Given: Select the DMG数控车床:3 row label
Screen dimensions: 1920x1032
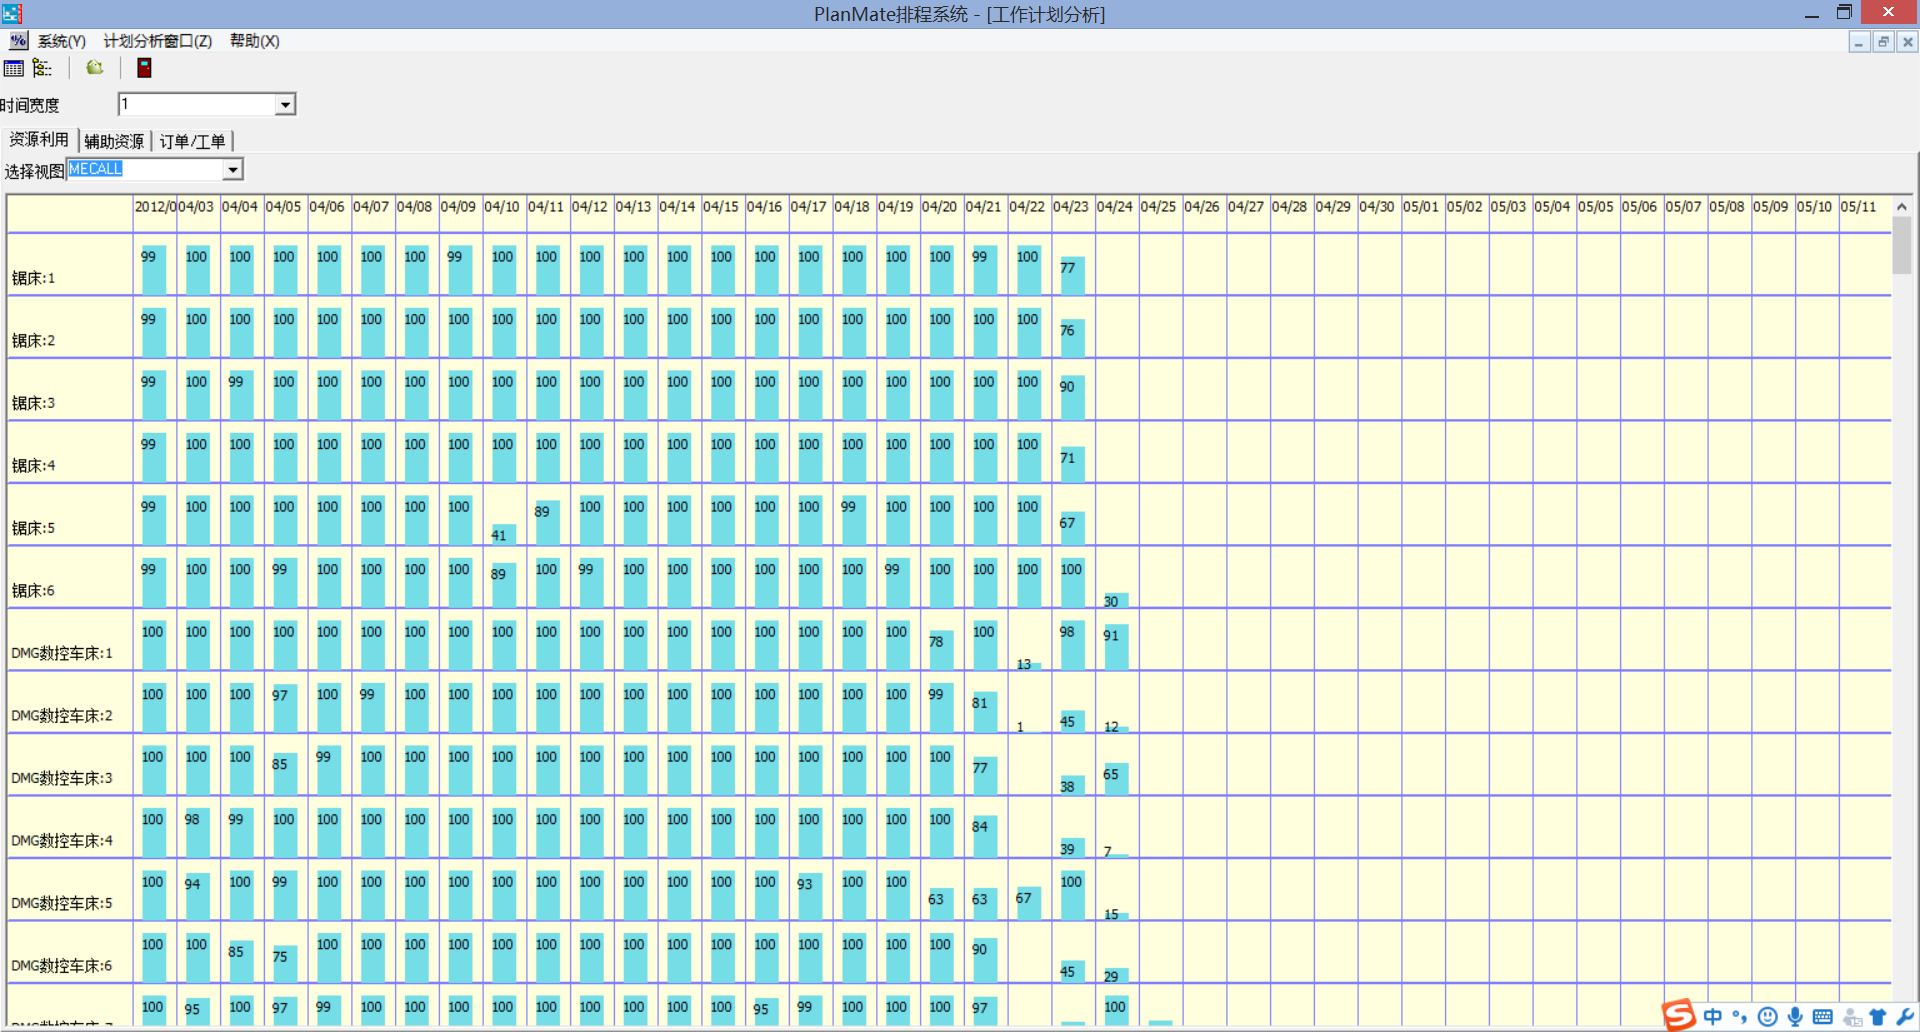Looking at the screenshot, I should (x=62, y=778).
